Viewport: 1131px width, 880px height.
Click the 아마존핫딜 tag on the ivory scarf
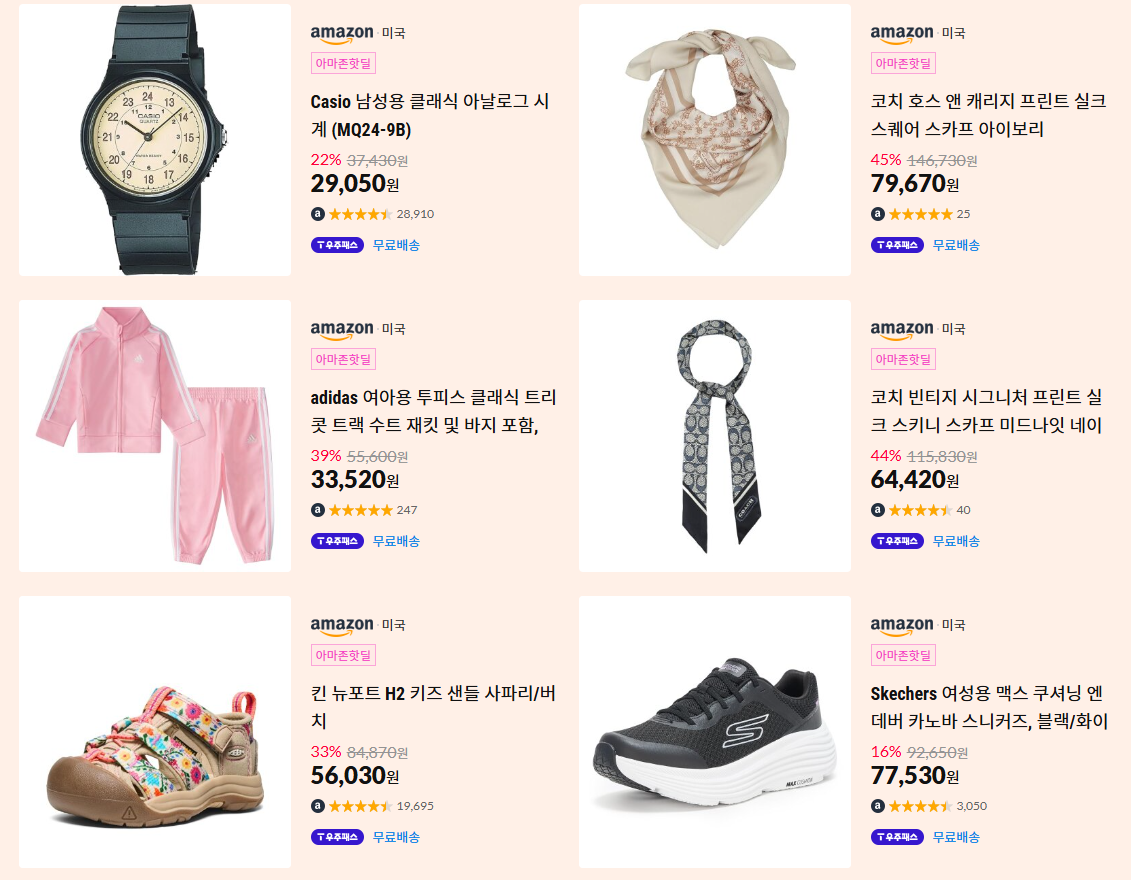pos(903,63)
